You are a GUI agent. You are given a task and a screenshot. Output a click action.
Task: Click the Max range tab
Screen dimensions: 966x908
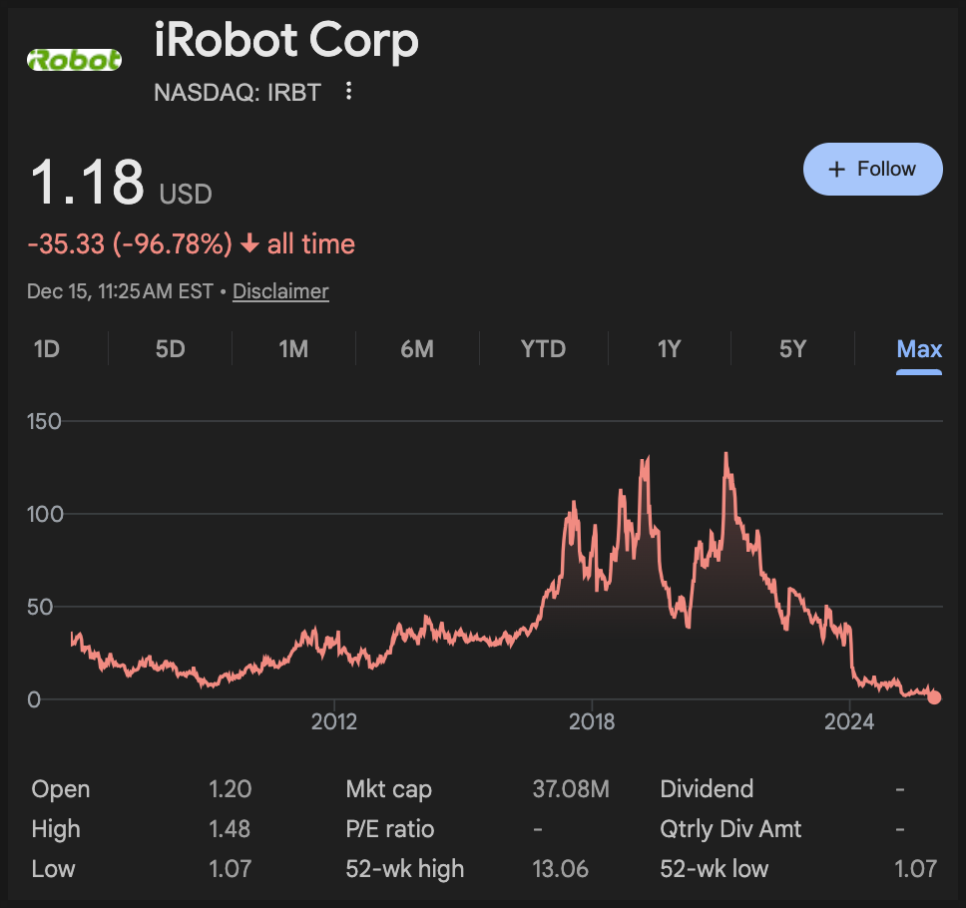(919, 349)
